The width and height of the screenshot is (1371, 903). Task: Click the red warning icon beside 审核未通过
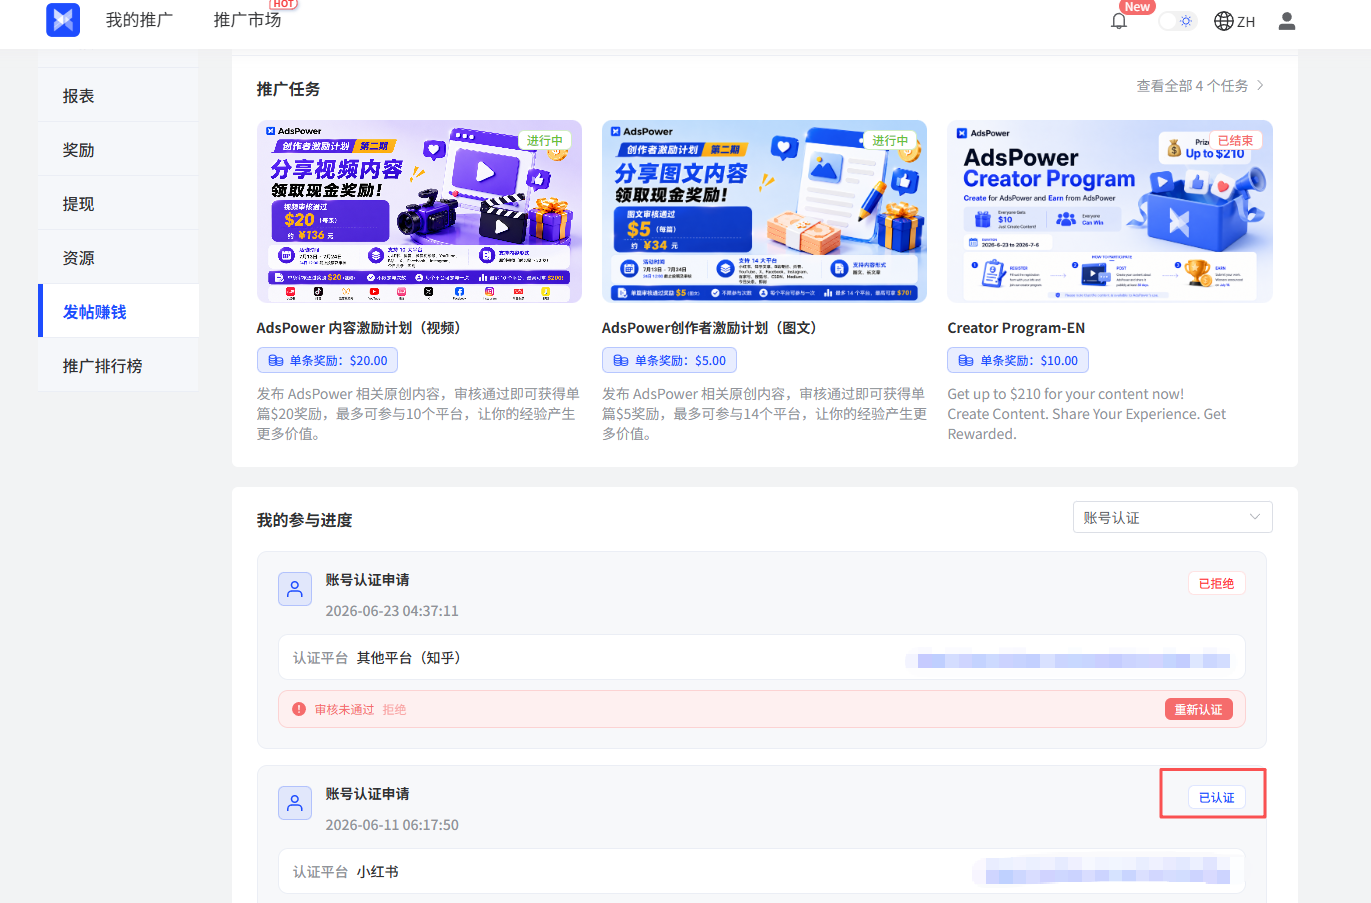[299, 709]
